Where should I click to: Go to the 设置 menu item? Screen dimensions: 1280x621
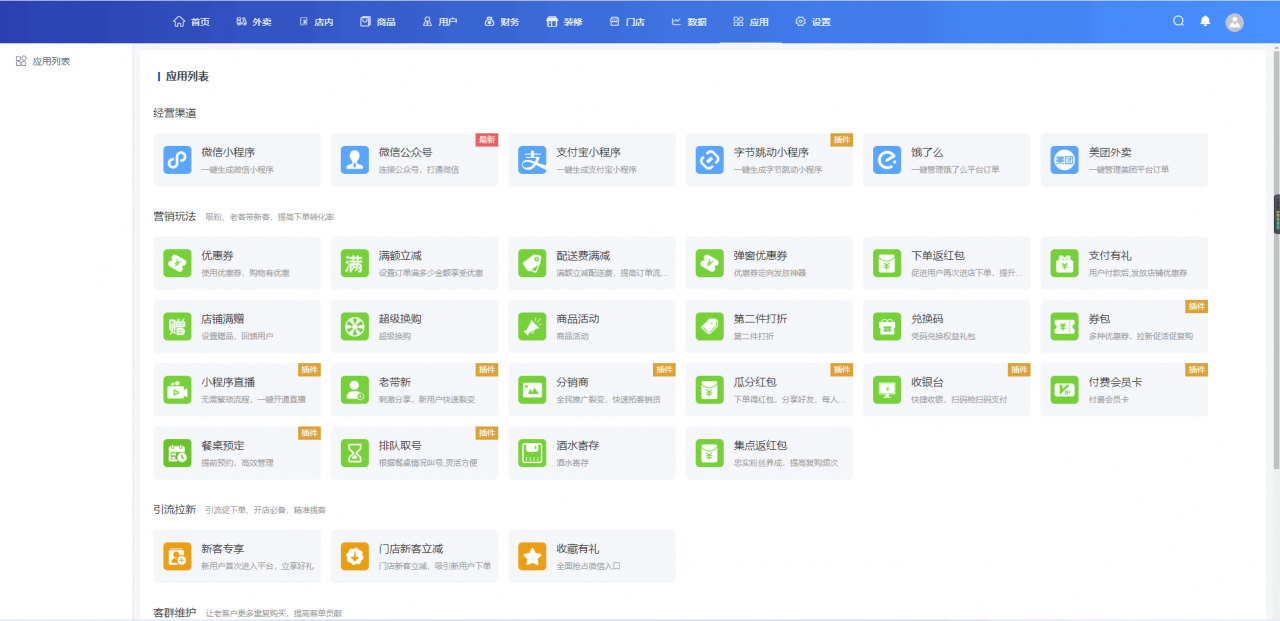(x=812, y=22)
